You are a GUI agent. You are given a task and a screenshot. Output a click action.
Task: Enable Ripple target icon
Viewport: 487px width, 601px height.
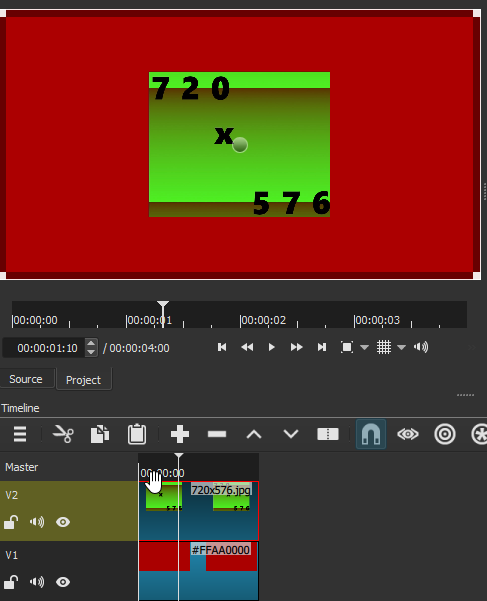[445, 434]
